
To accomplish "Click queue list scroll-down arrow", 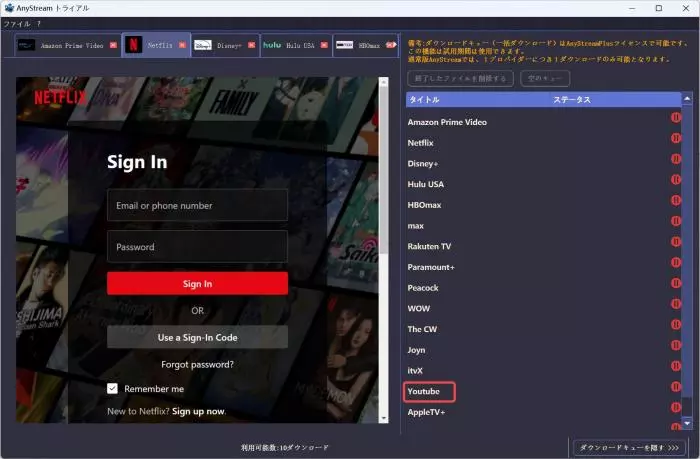I will point(687,422).
